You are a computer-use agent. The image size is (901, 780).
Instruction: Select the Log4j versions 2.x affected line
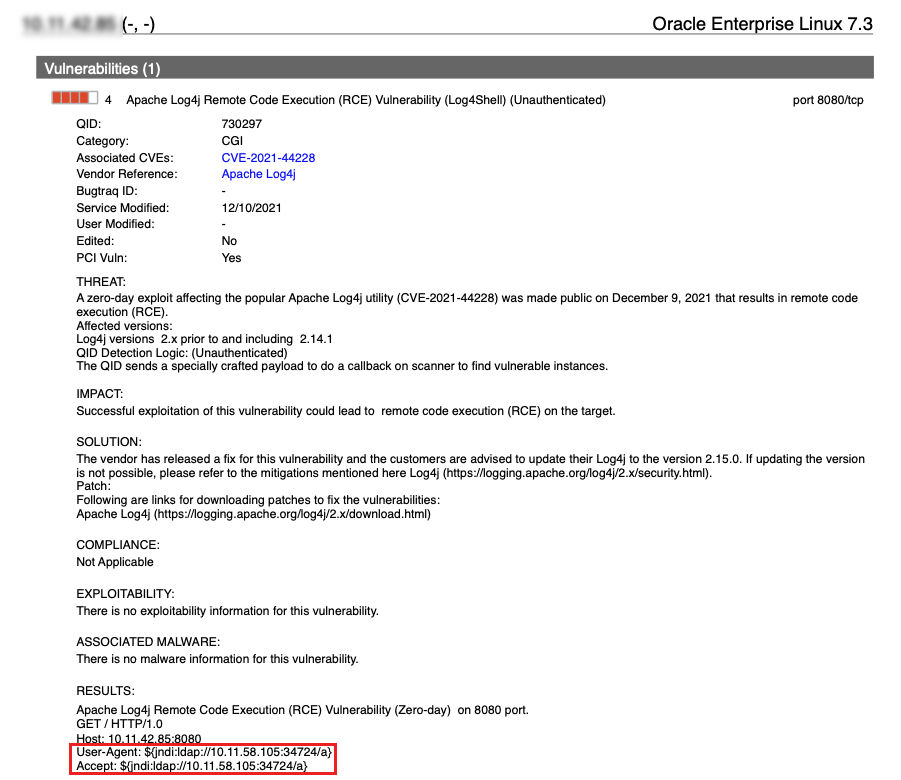coord(205,339)
